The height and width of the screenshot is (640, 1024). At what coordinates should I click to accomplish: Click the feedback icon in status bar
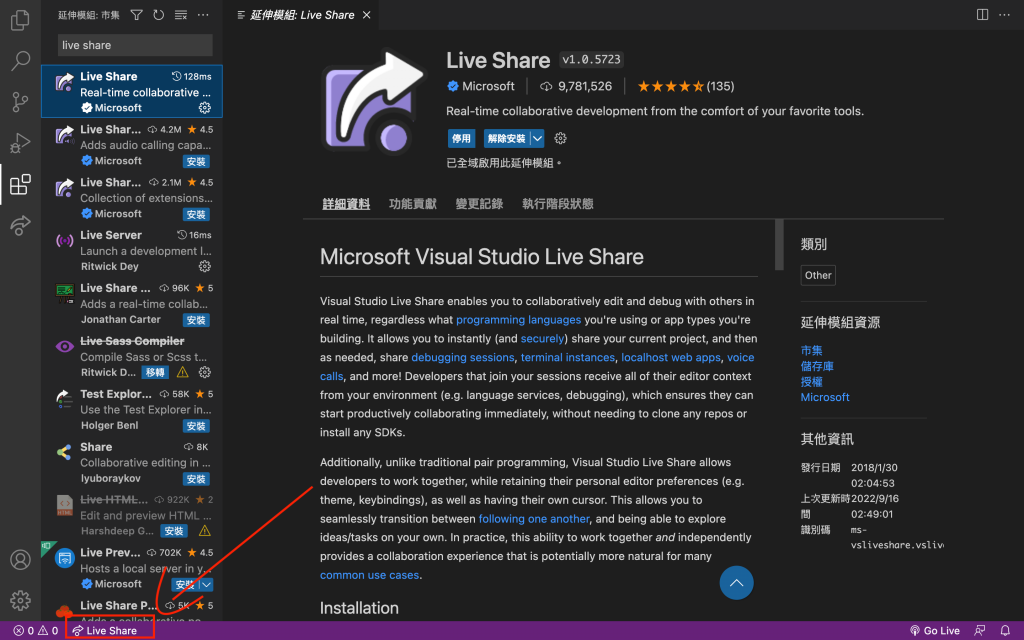[980, 630]
